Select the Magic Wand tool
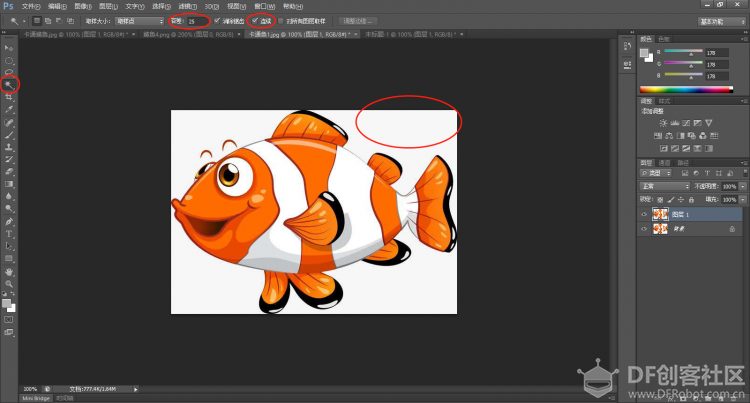Screen dimensions: 750x403 pyautogui.click(x=9, y=85)
